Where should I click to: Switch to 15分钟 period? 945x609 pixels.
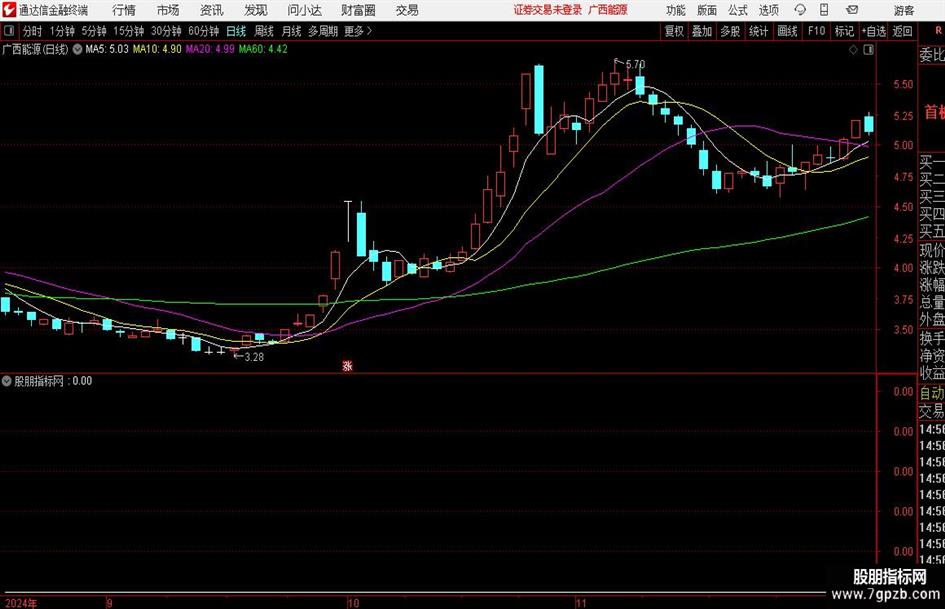pos(129,31)
